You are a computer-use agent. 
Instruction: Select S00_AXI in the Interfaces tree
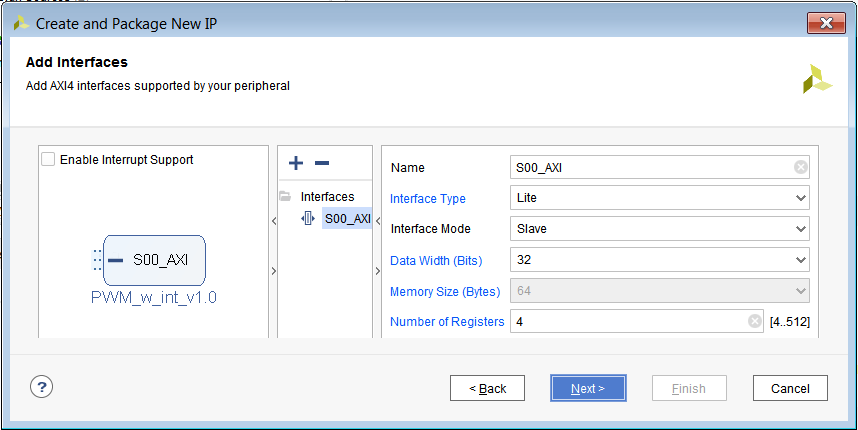(x=347, y=218)
